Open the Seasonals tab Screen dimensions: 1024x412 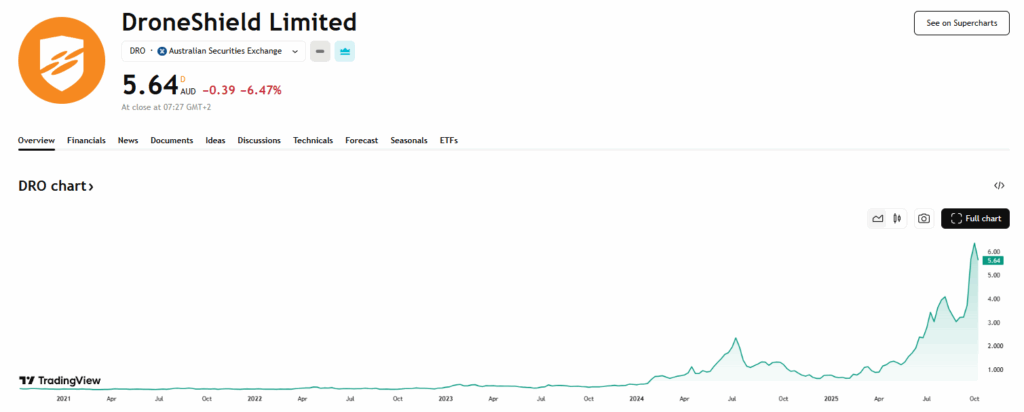409,141
